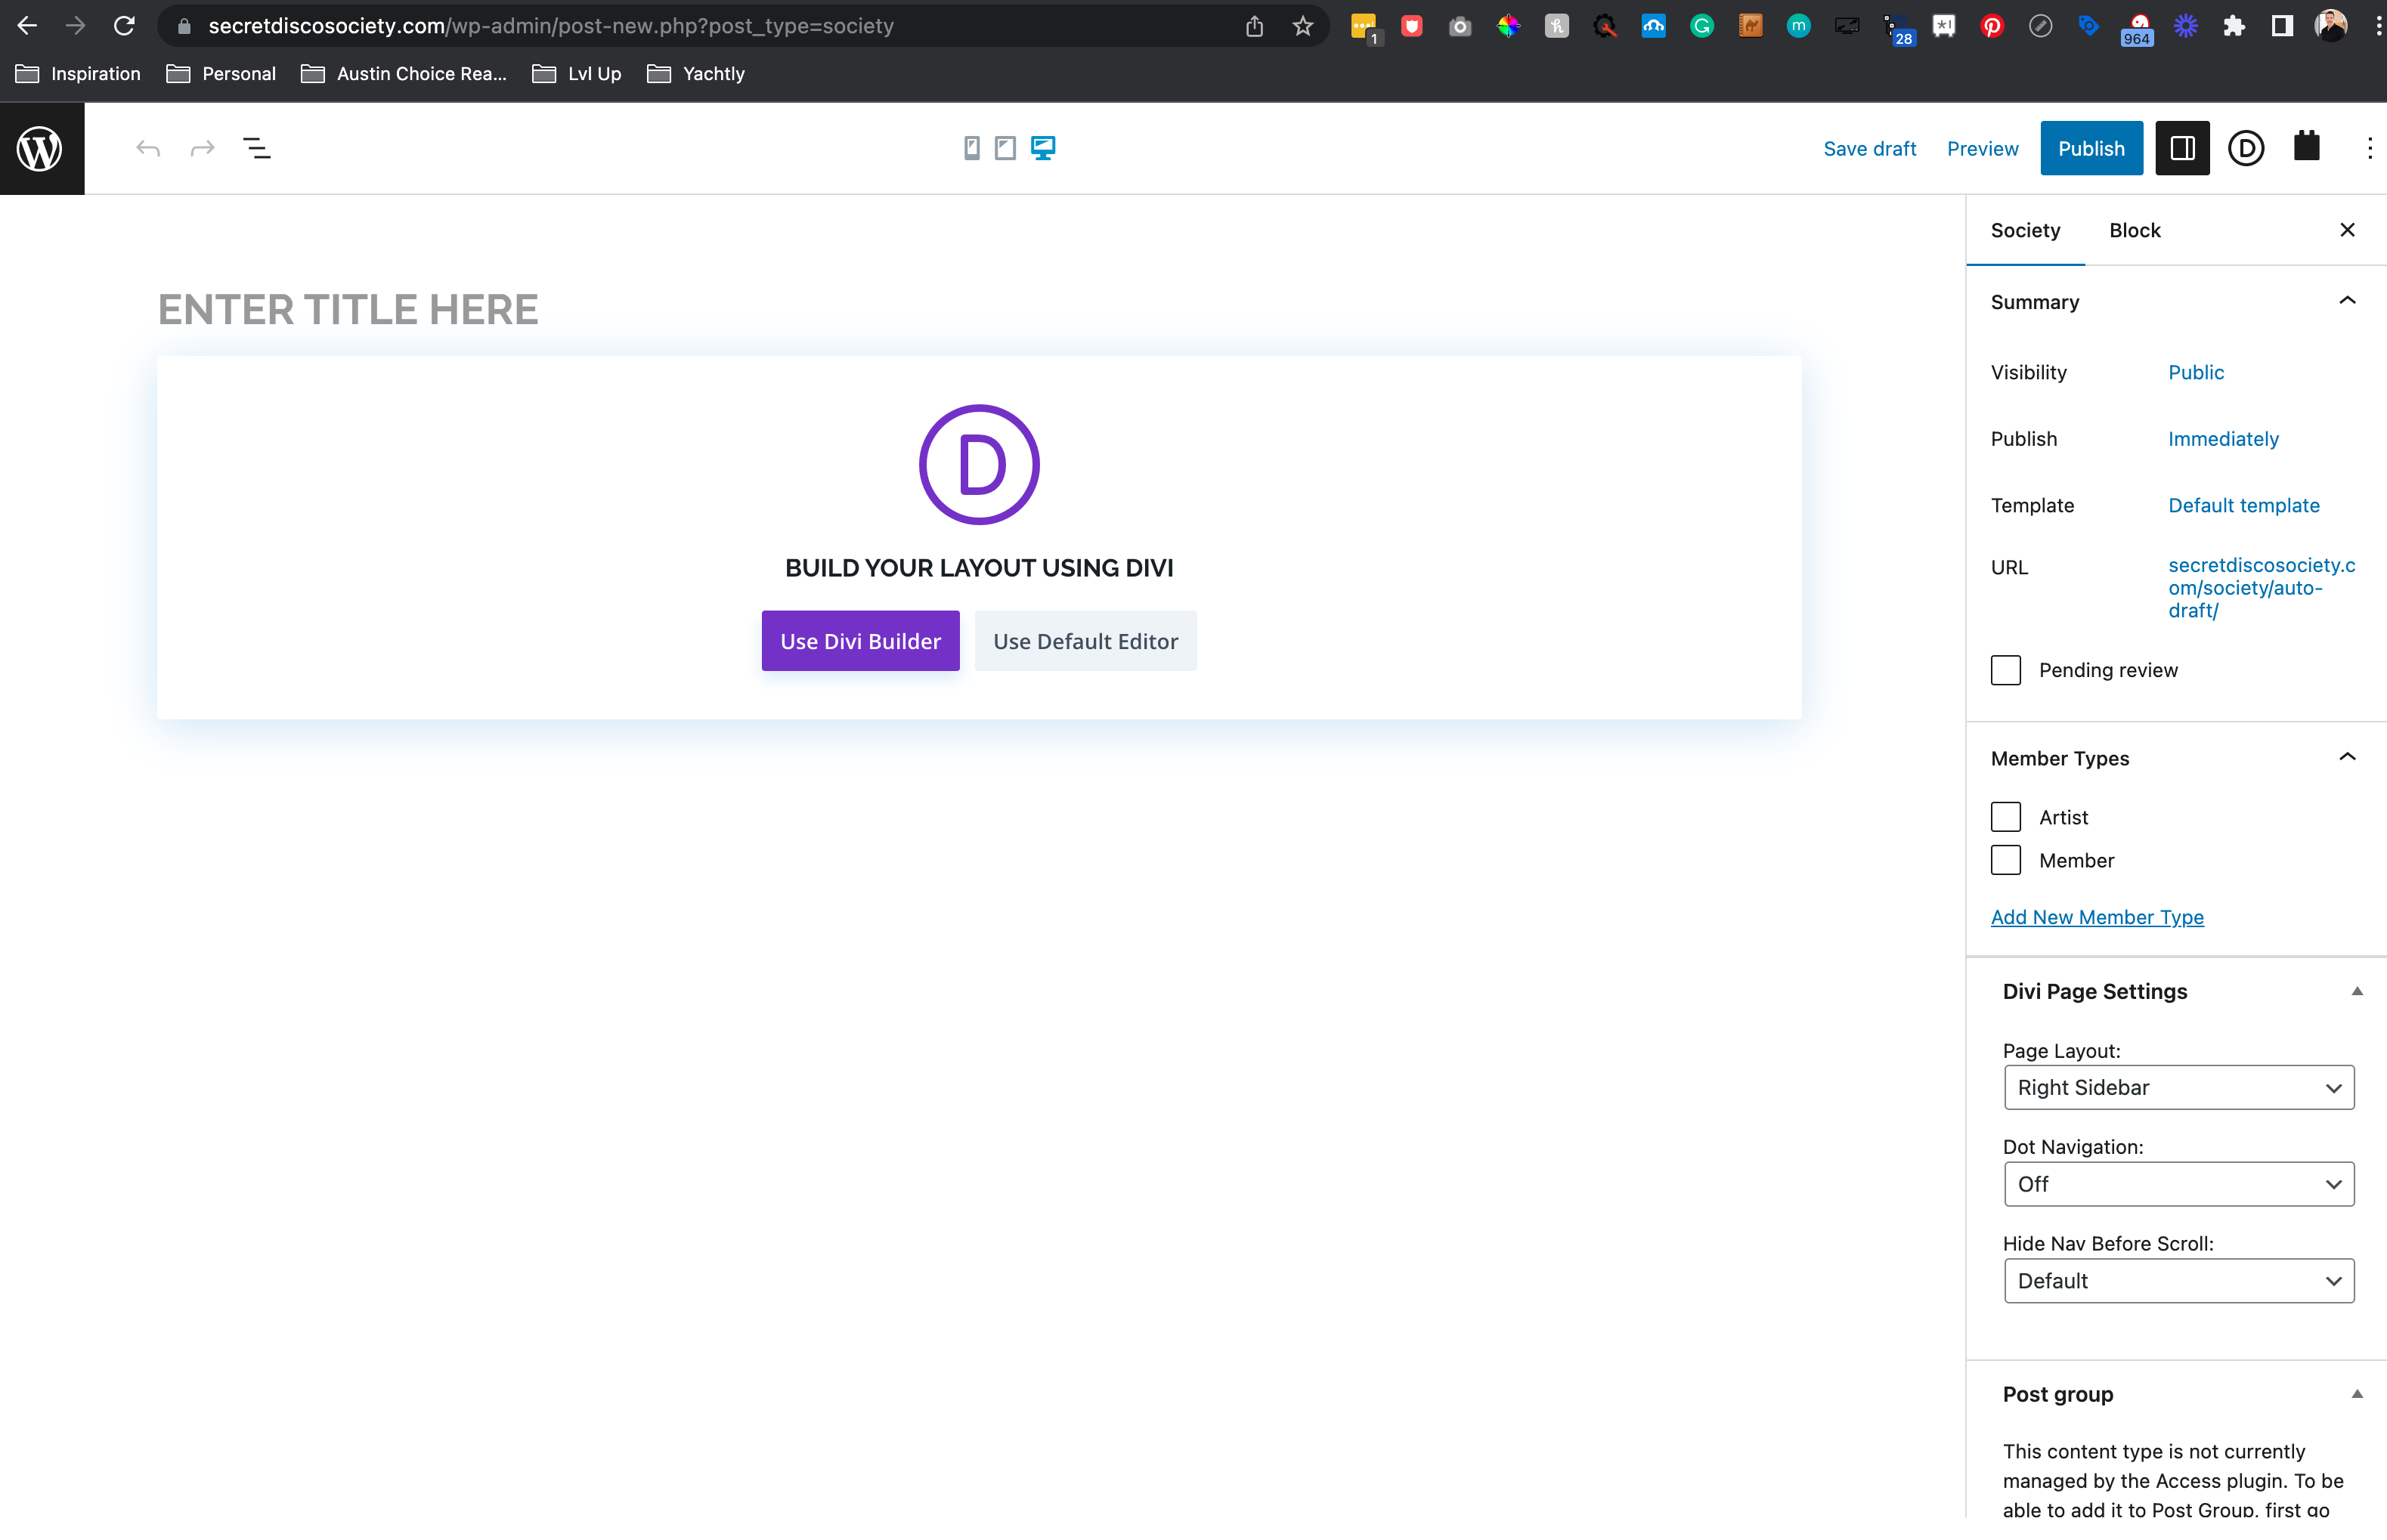Click Add New Member Type link
Viewport: 2387px width, 1540px height.
[x=2097, y=917]
